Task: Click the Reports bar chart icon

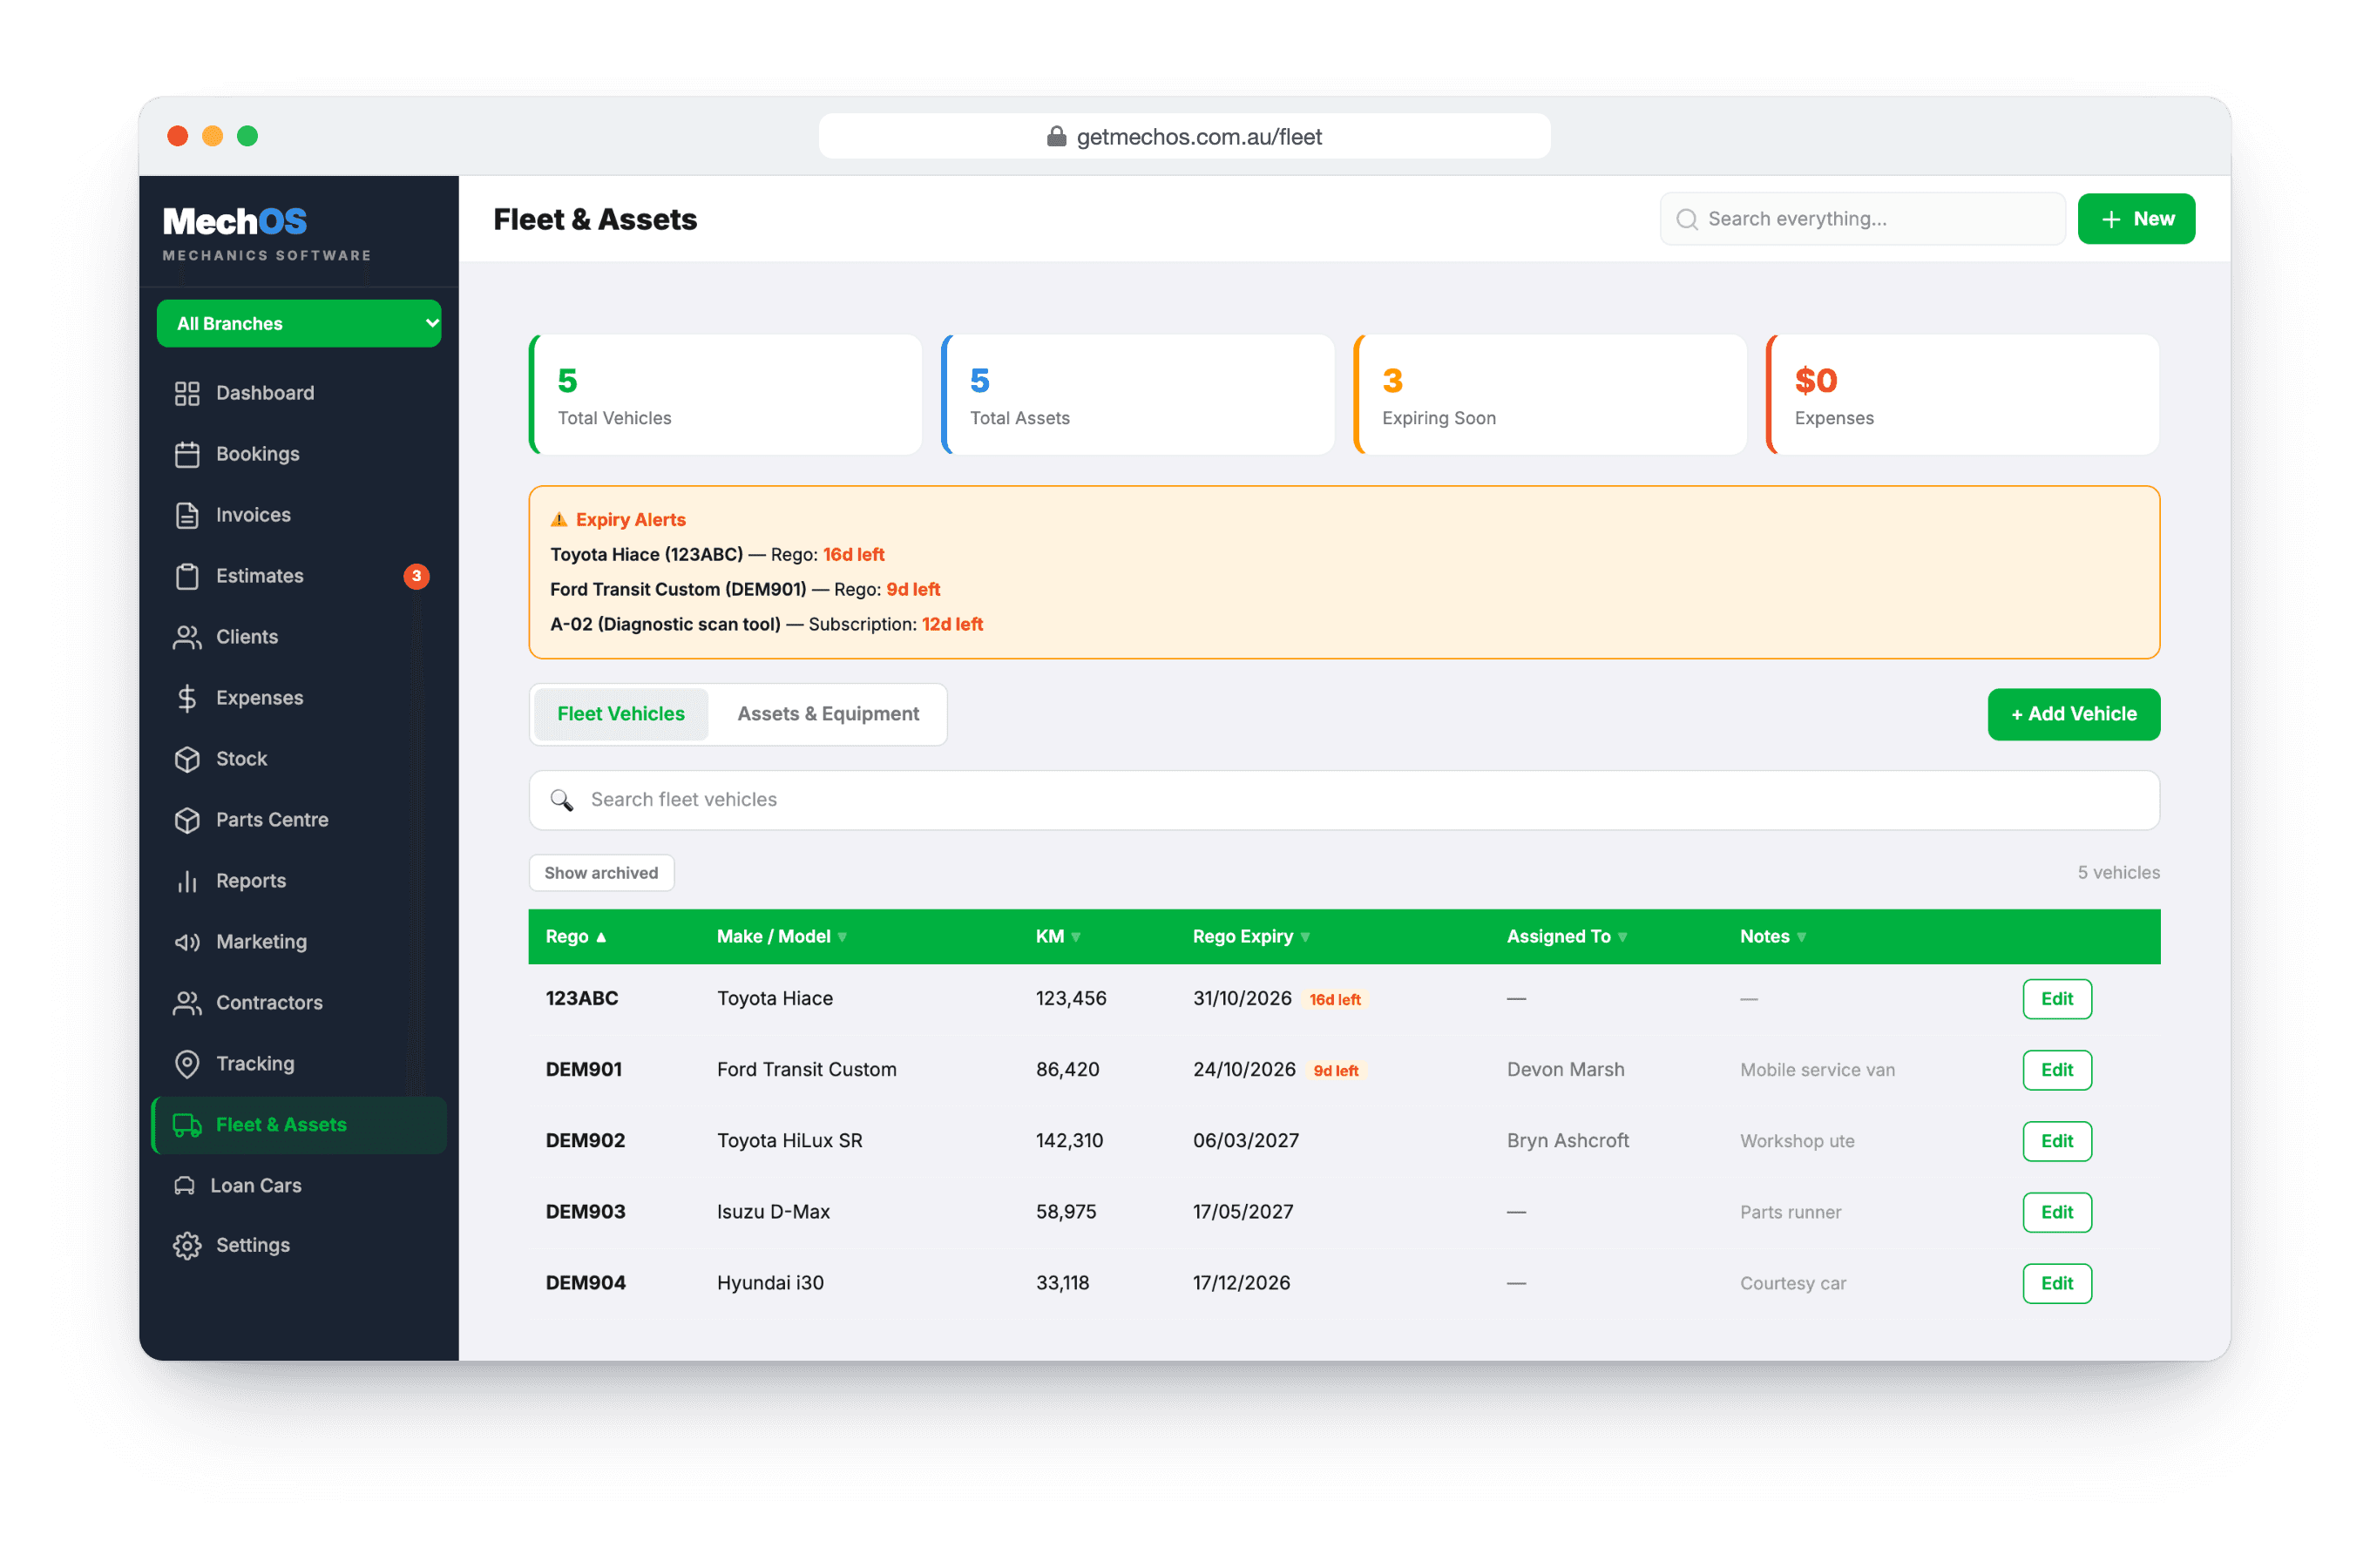Action: click(187, 881)
